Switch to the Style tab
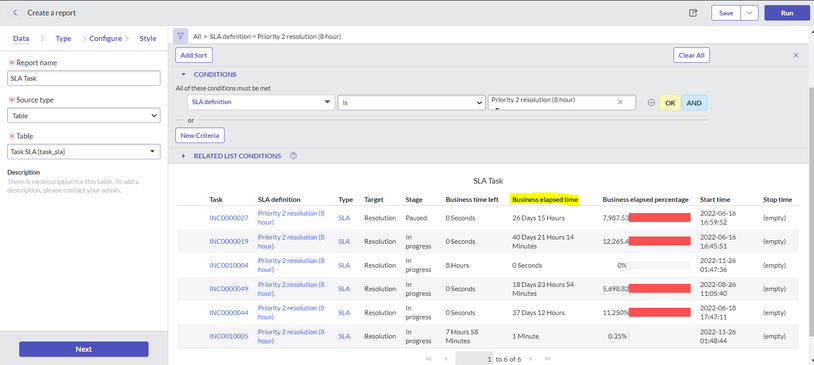This screenshot has width=814, height=365. 148,38
